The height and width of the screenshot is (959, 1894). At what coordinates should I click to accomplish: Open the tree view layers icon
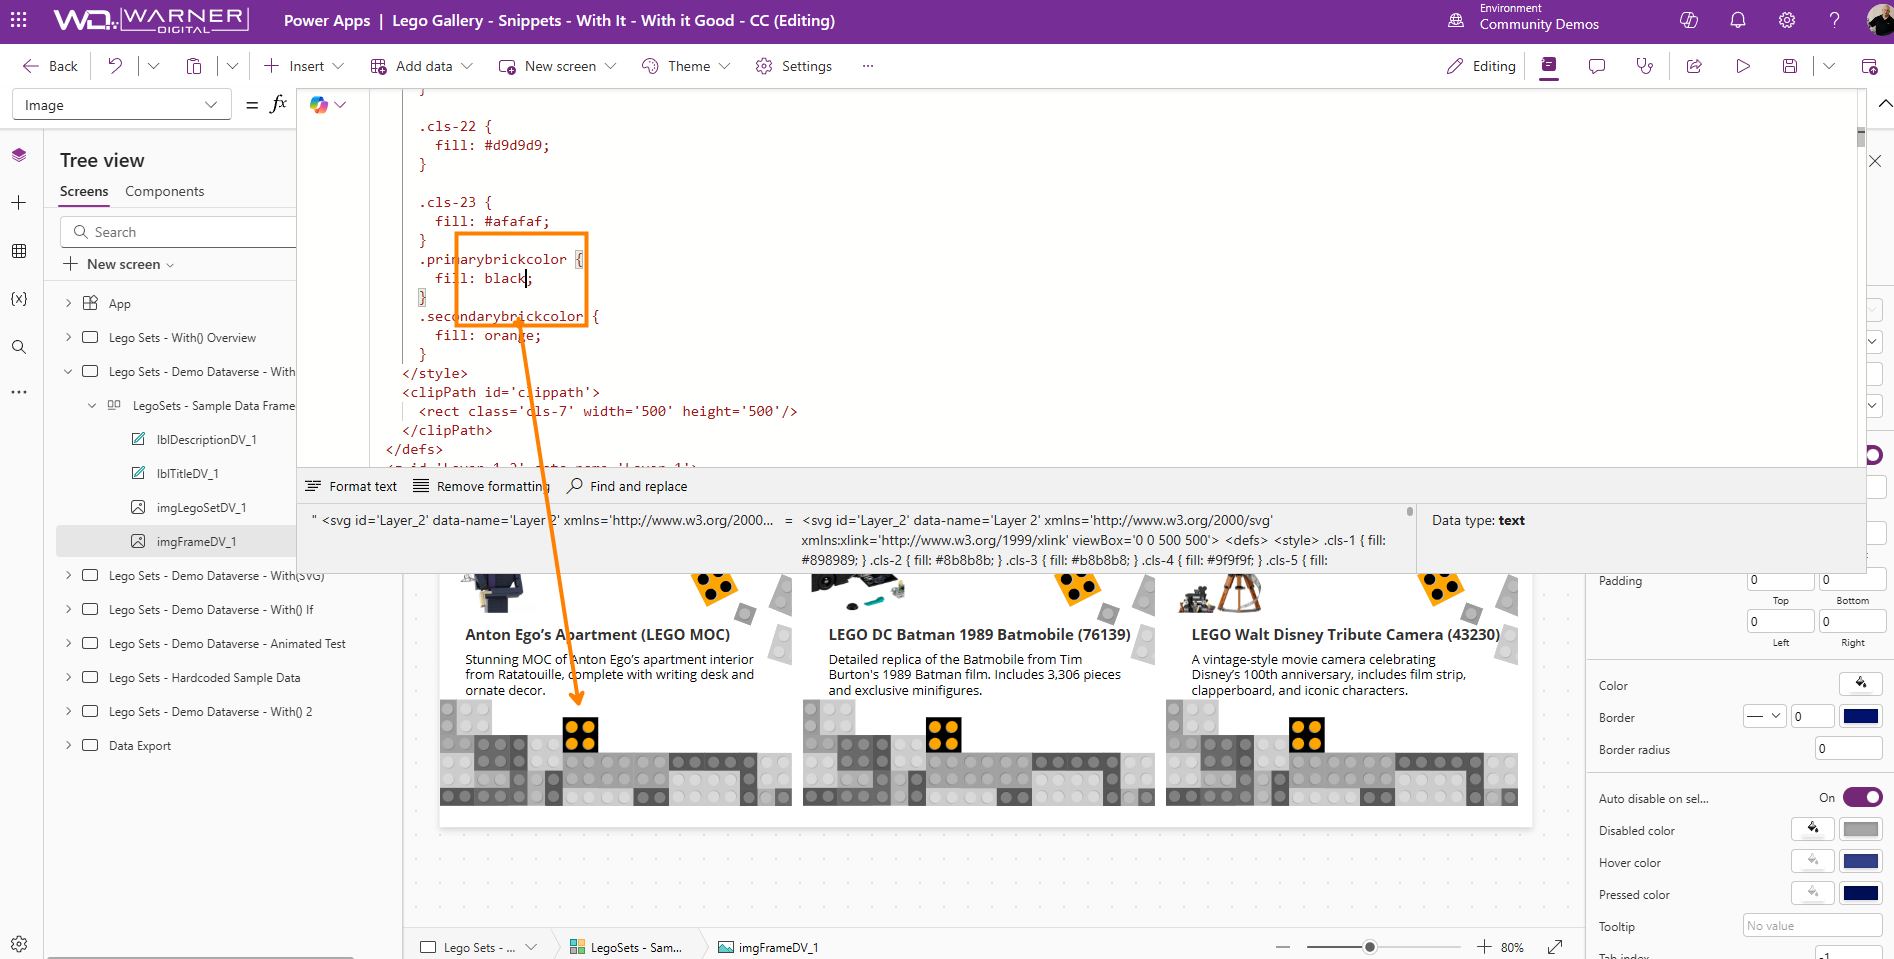(19, 155)
